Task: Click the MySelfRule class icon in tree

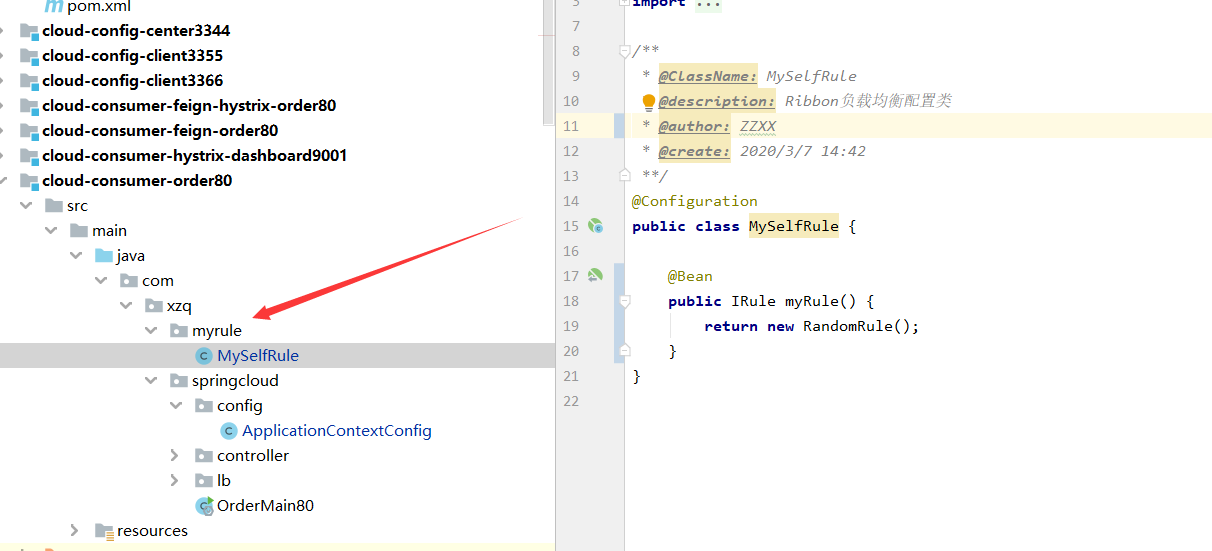Action: point(204,356)
